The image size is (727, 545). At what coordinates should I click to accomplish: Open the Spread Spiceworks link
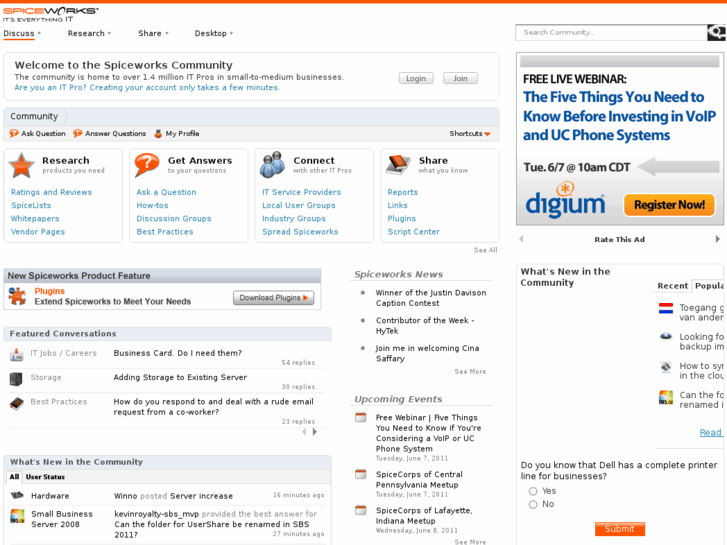click(300, 231)
